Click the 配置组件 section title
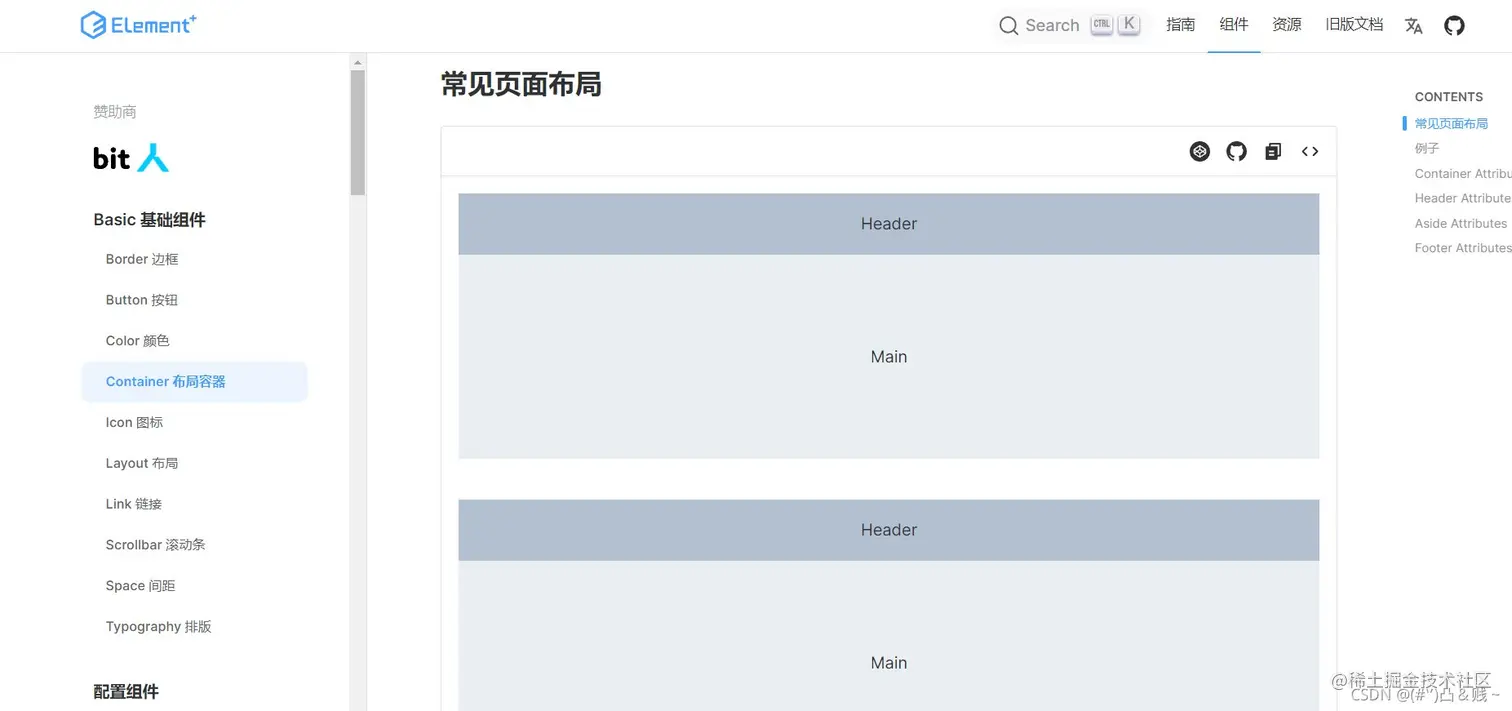1512x711 pixels. click(x=126, y=692)
